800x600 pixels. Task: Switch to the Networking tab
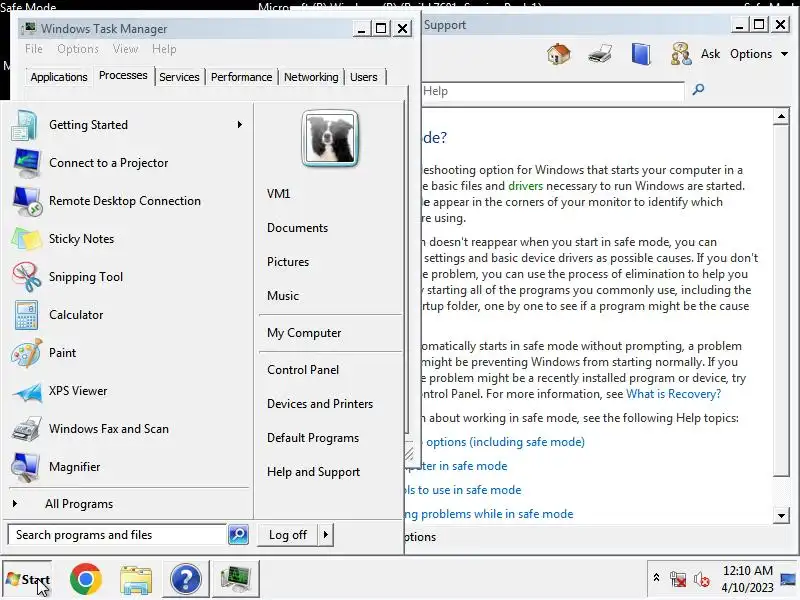click(311, 77)
